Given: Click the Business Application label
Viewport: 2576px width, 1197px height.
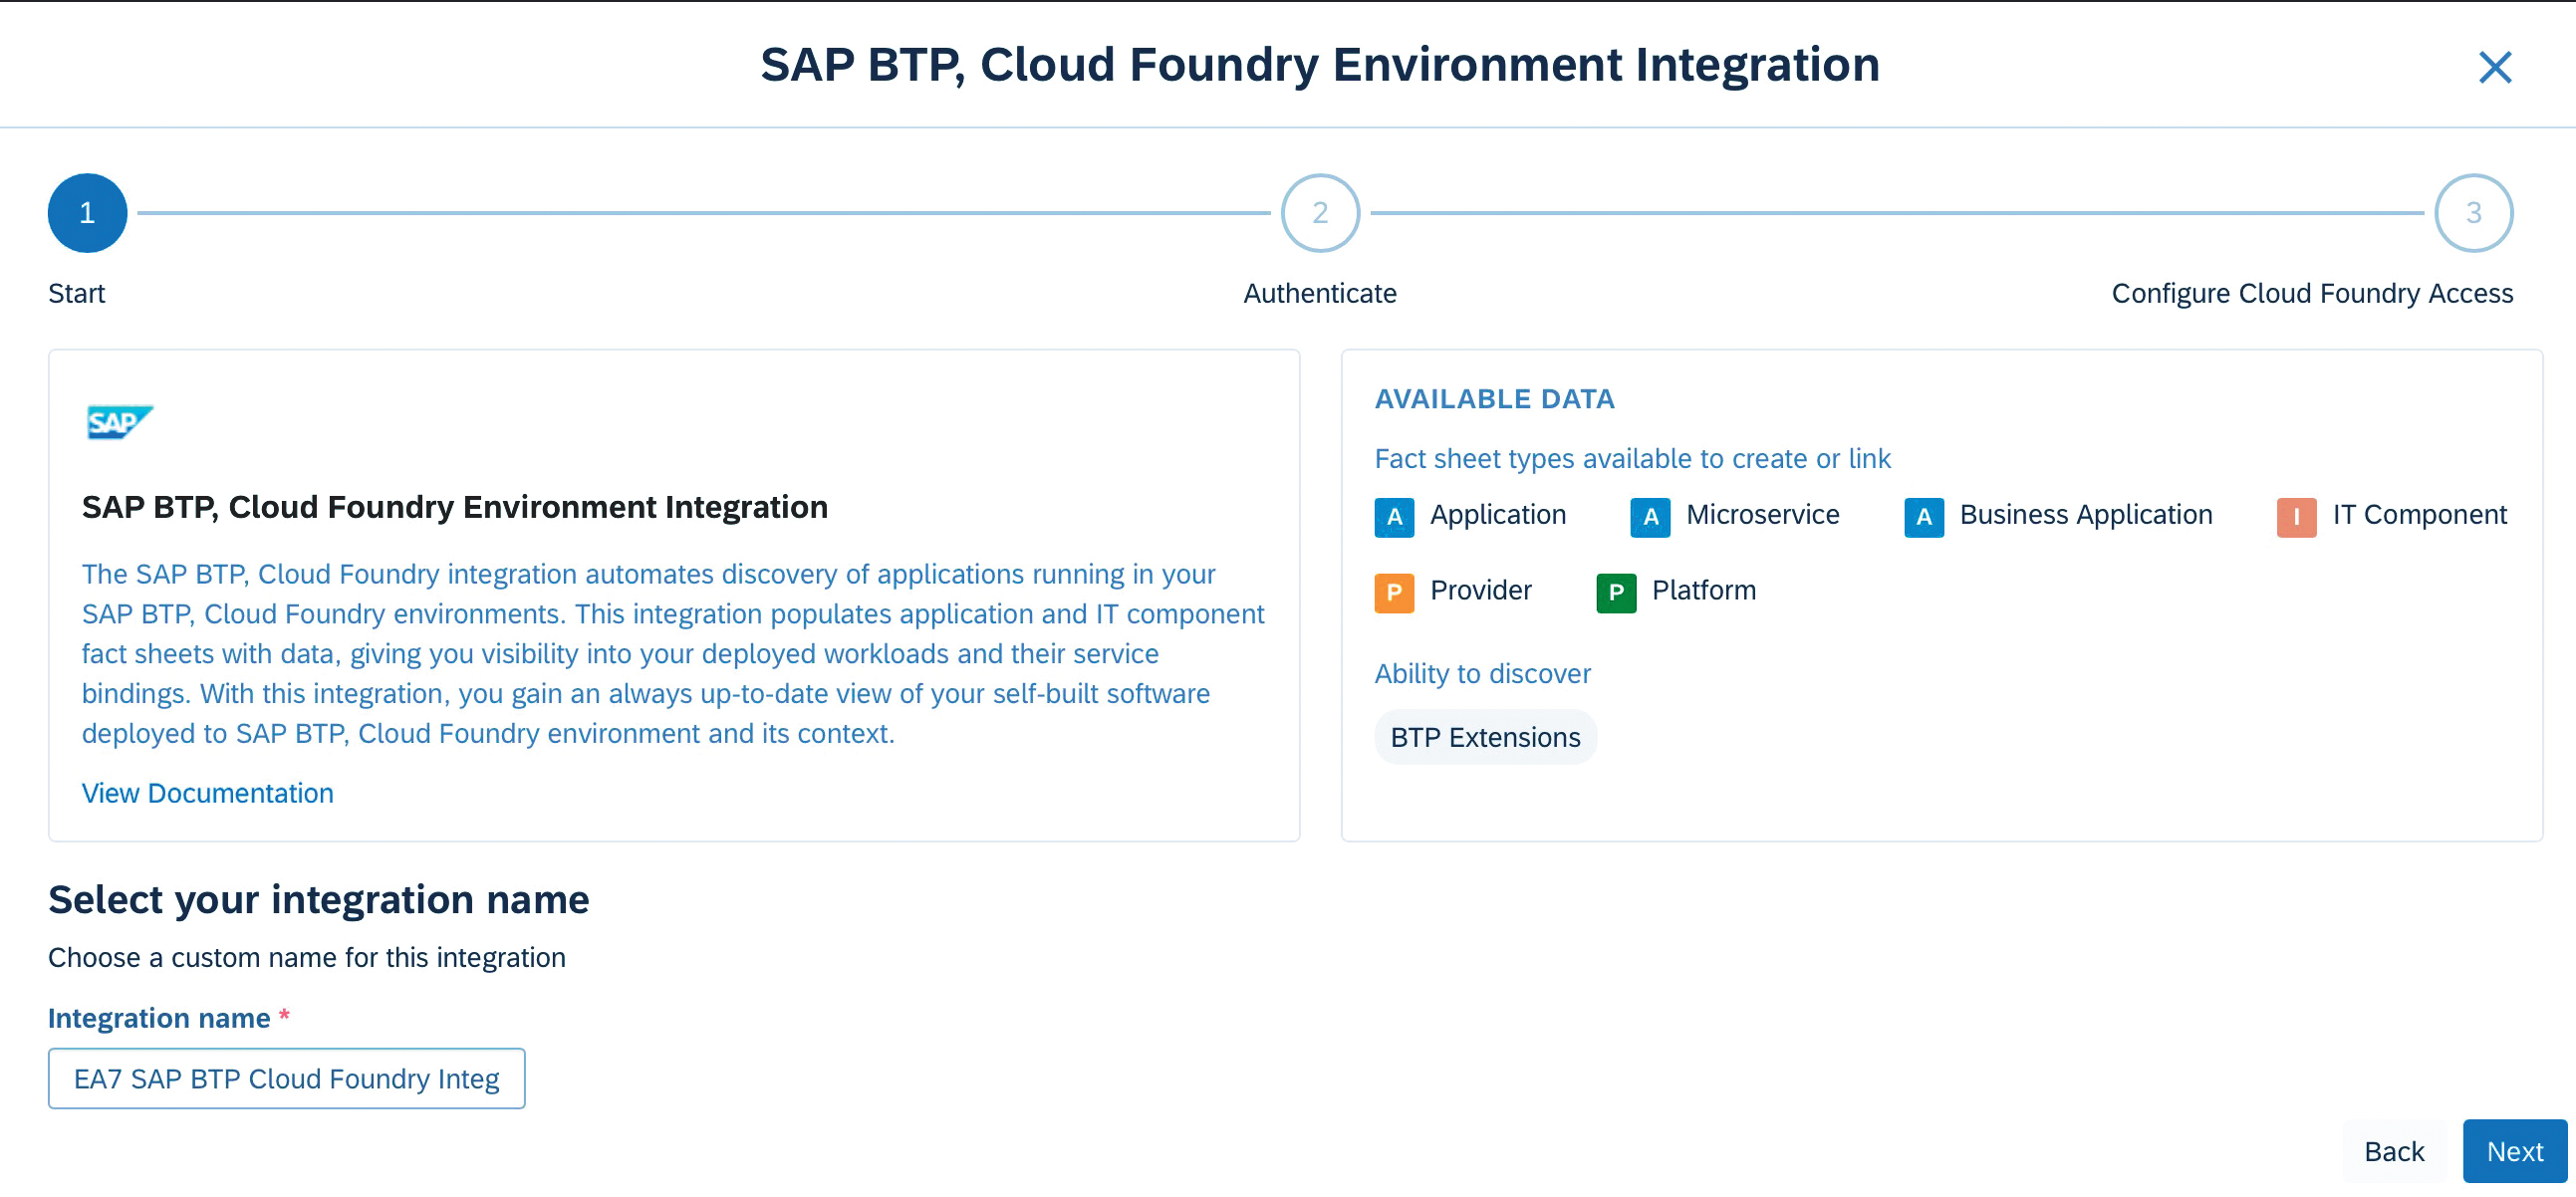Looking at the screenshot, I should (x=2086, y=514).
